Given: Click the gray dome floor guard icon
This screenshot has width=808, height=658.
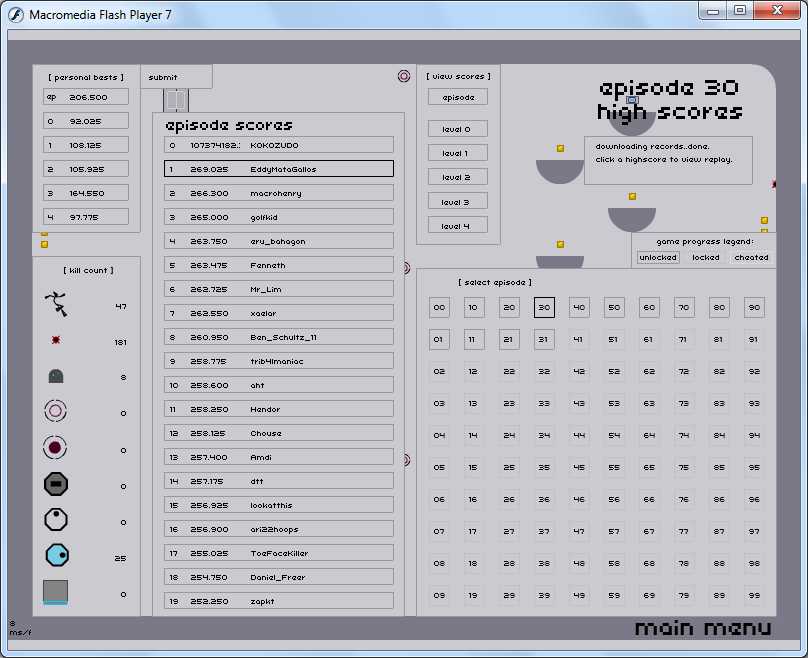Looking at the screenshot, I should tap(56, 377).
